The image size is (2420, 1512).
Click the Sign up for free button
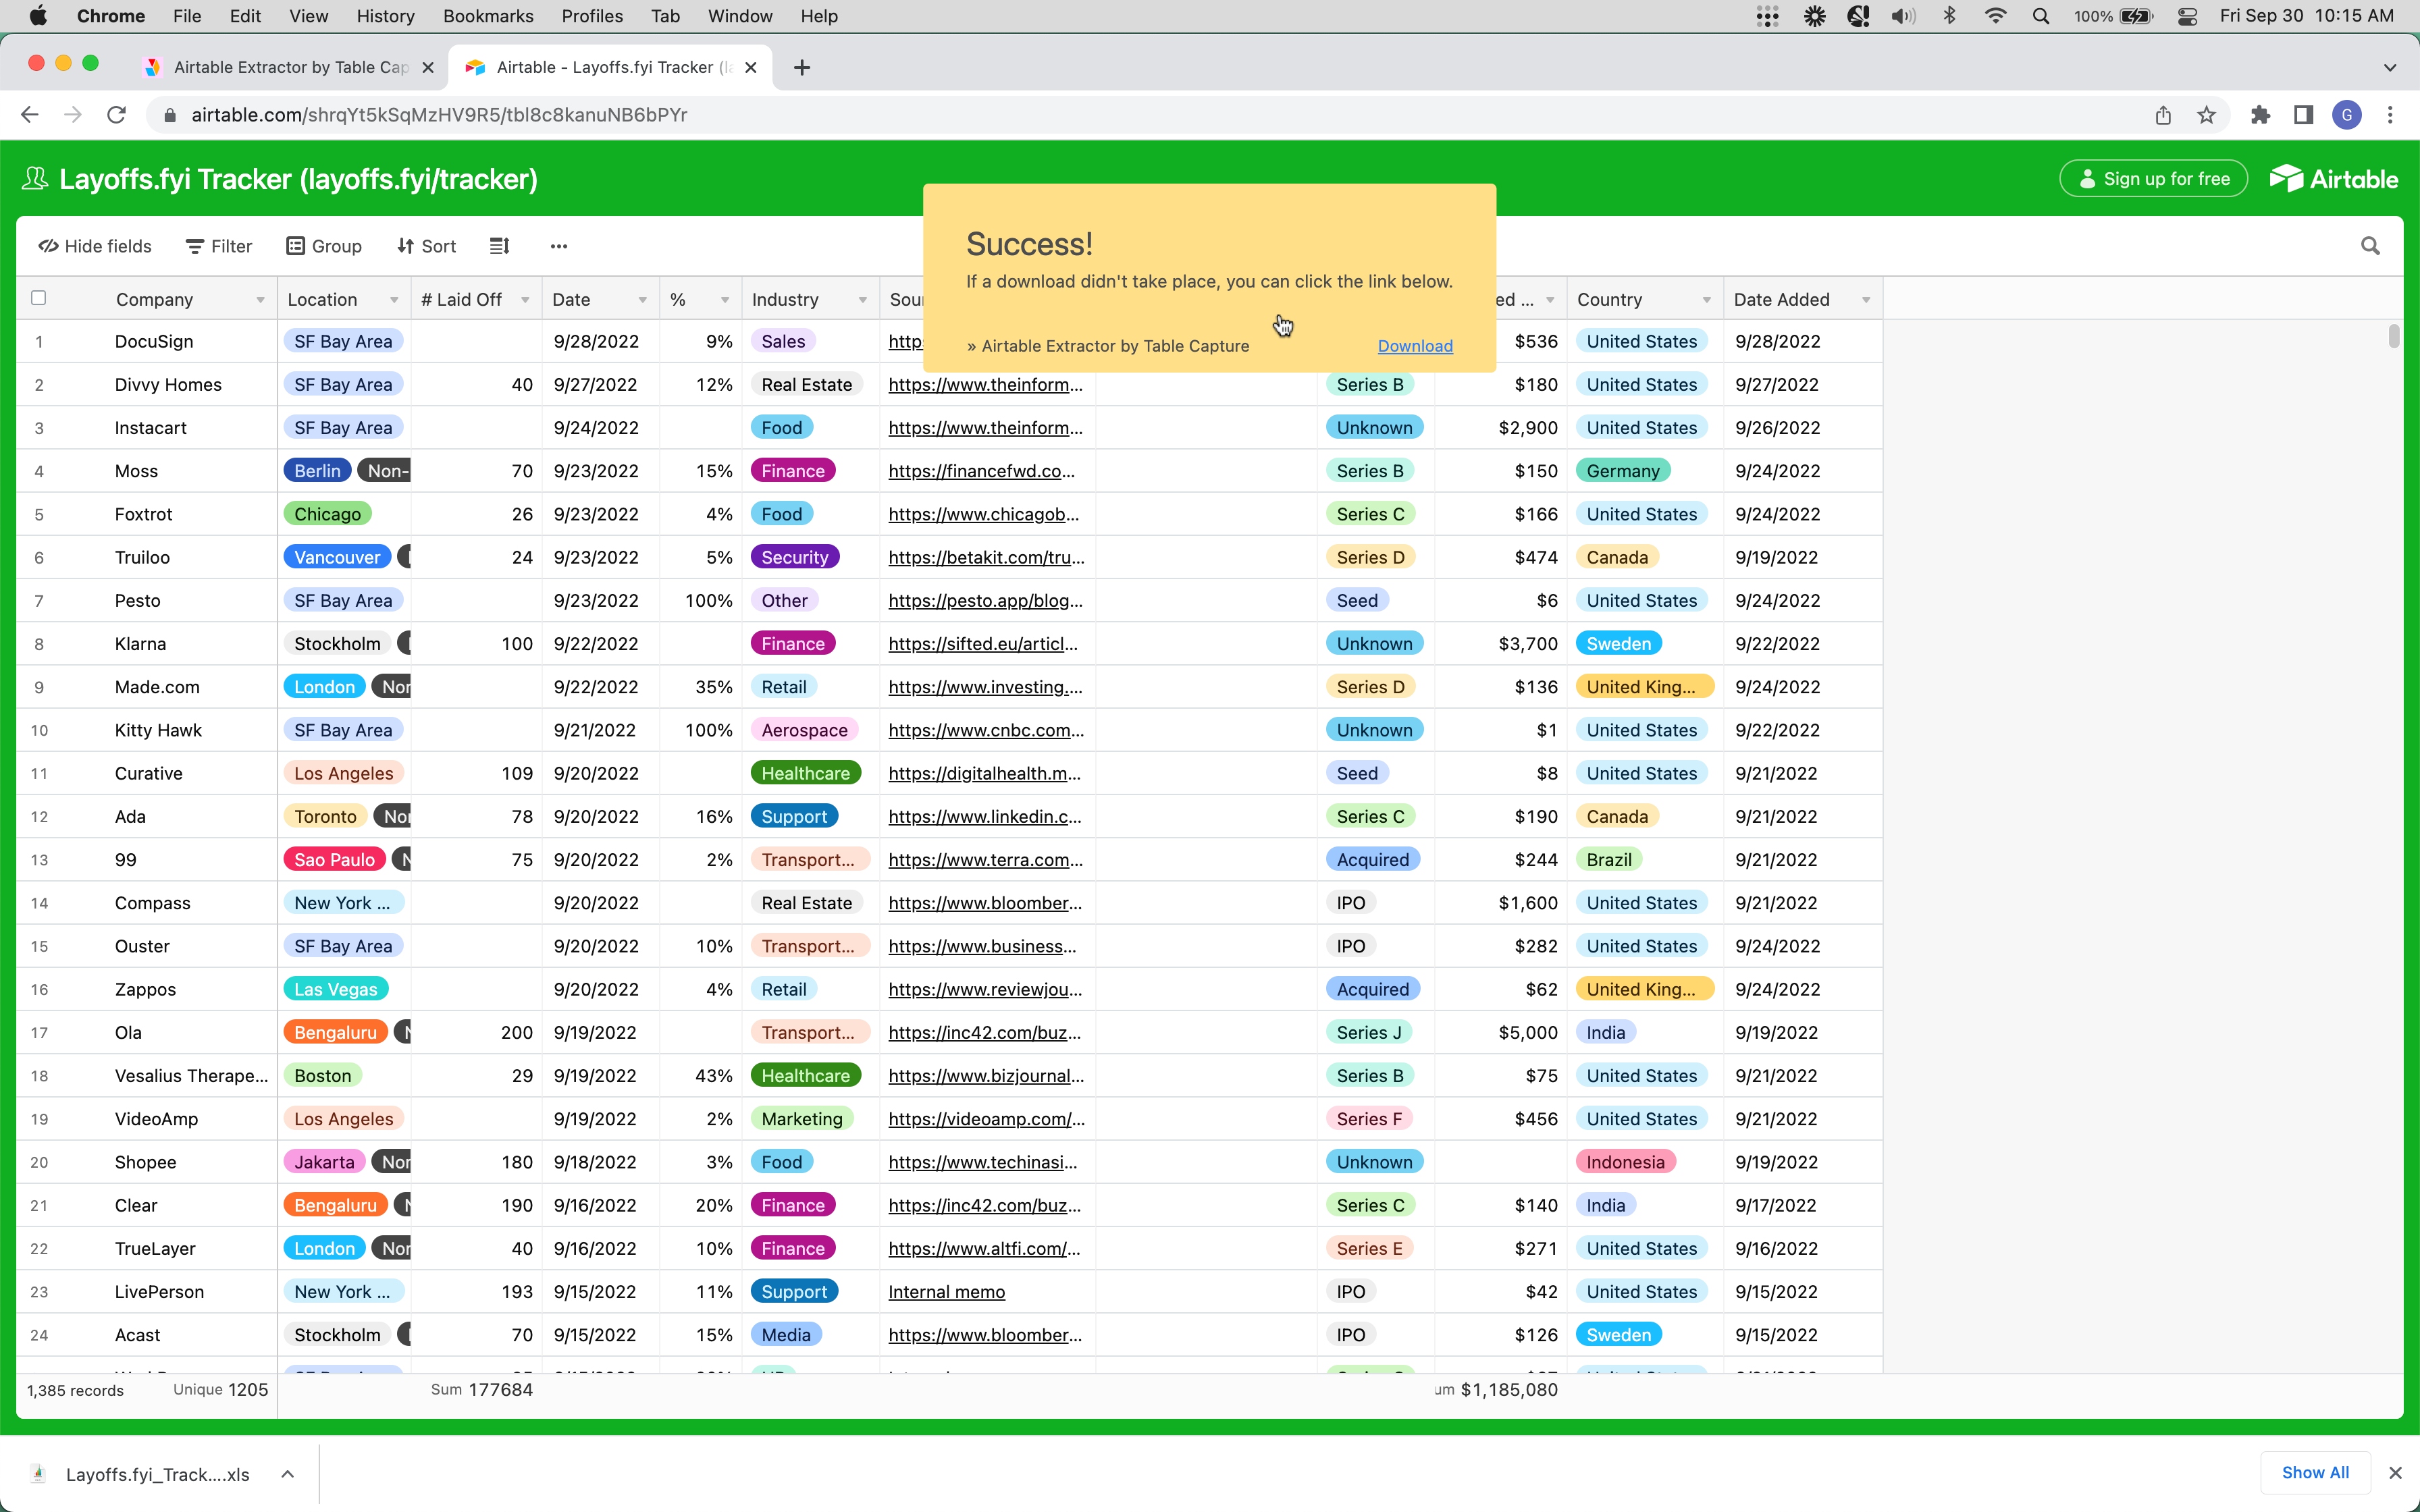coord(2153,179)
